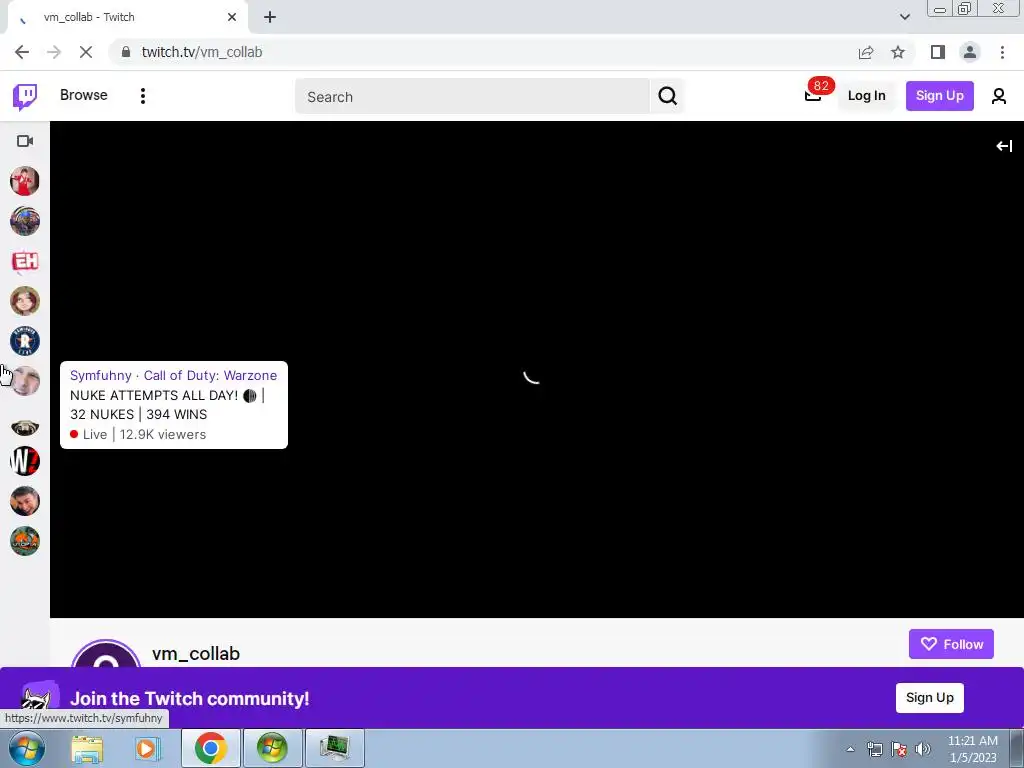Open the EH logo channel in sidebar

pyautogui.click(x=25, y=261)
